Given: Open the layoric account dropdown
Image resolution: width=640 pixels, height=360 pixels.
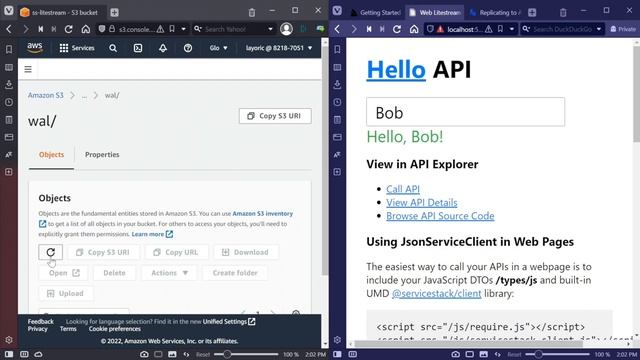Looking at the screenshot, I should (x=279, y=48).
